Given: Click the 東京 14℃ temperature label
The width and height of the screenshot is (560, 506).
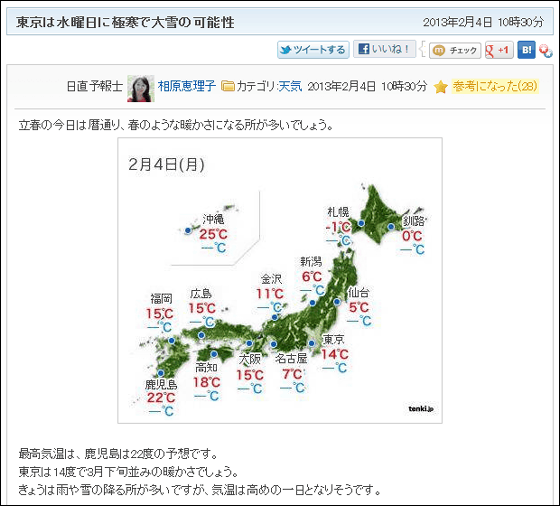Looking at the screenshot, I should [335, 355].
